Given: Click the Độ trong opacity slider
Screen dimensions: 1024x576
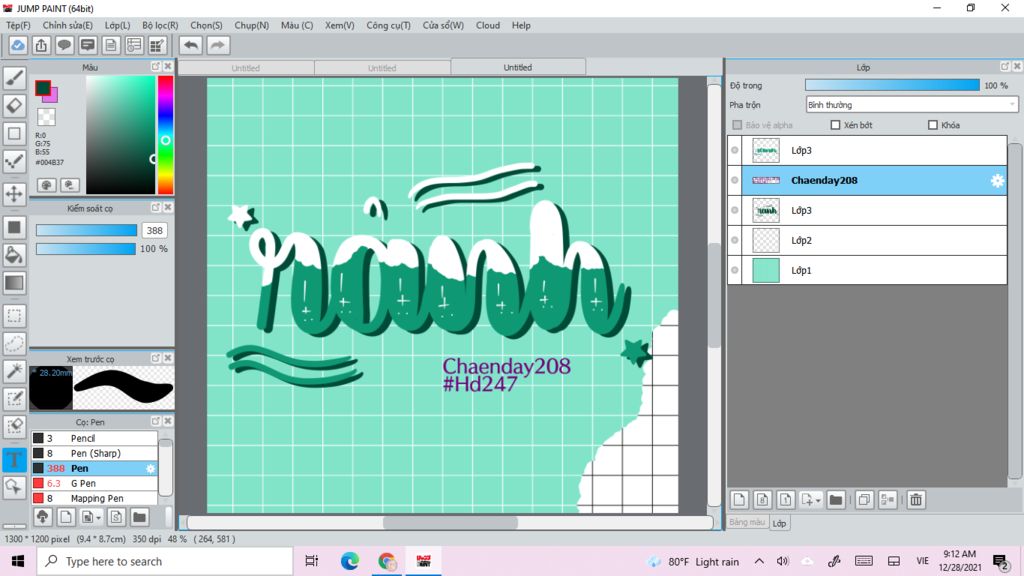Looking at the screenshot, I should click(892, 86).
